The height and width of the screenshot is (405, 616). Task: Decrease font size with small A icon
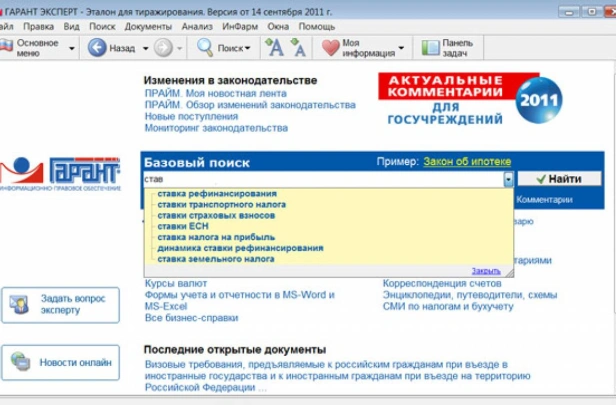tap(298, 48)
